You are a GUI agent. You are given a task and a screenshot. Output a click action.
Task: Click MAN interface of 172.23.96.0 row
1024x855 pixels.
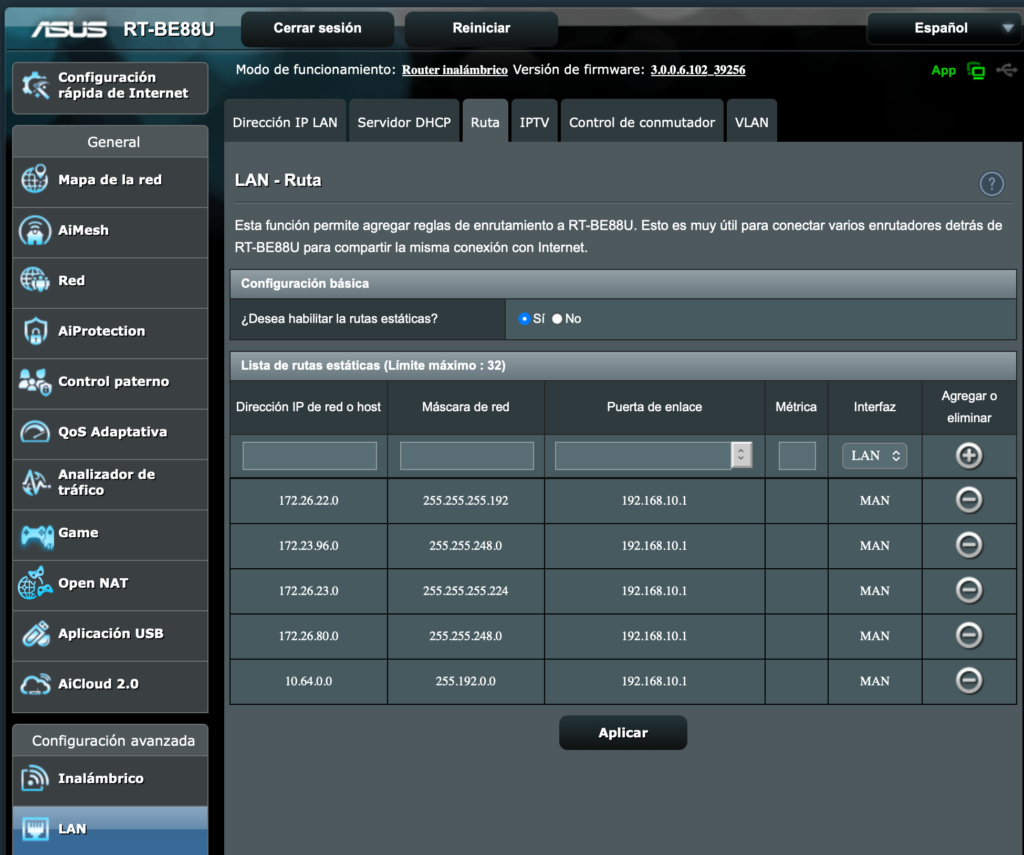point(874,546)
